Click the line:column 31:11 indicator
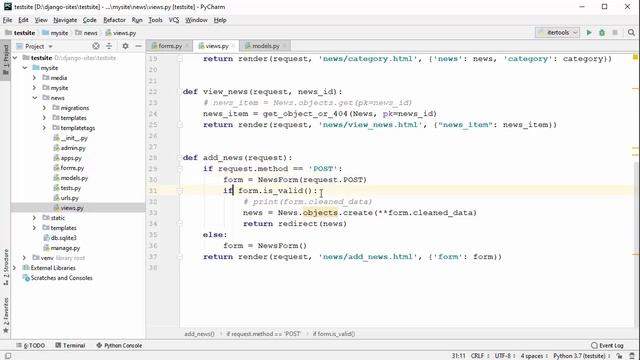Screen dimensions: 640x360 click(458, 356)
